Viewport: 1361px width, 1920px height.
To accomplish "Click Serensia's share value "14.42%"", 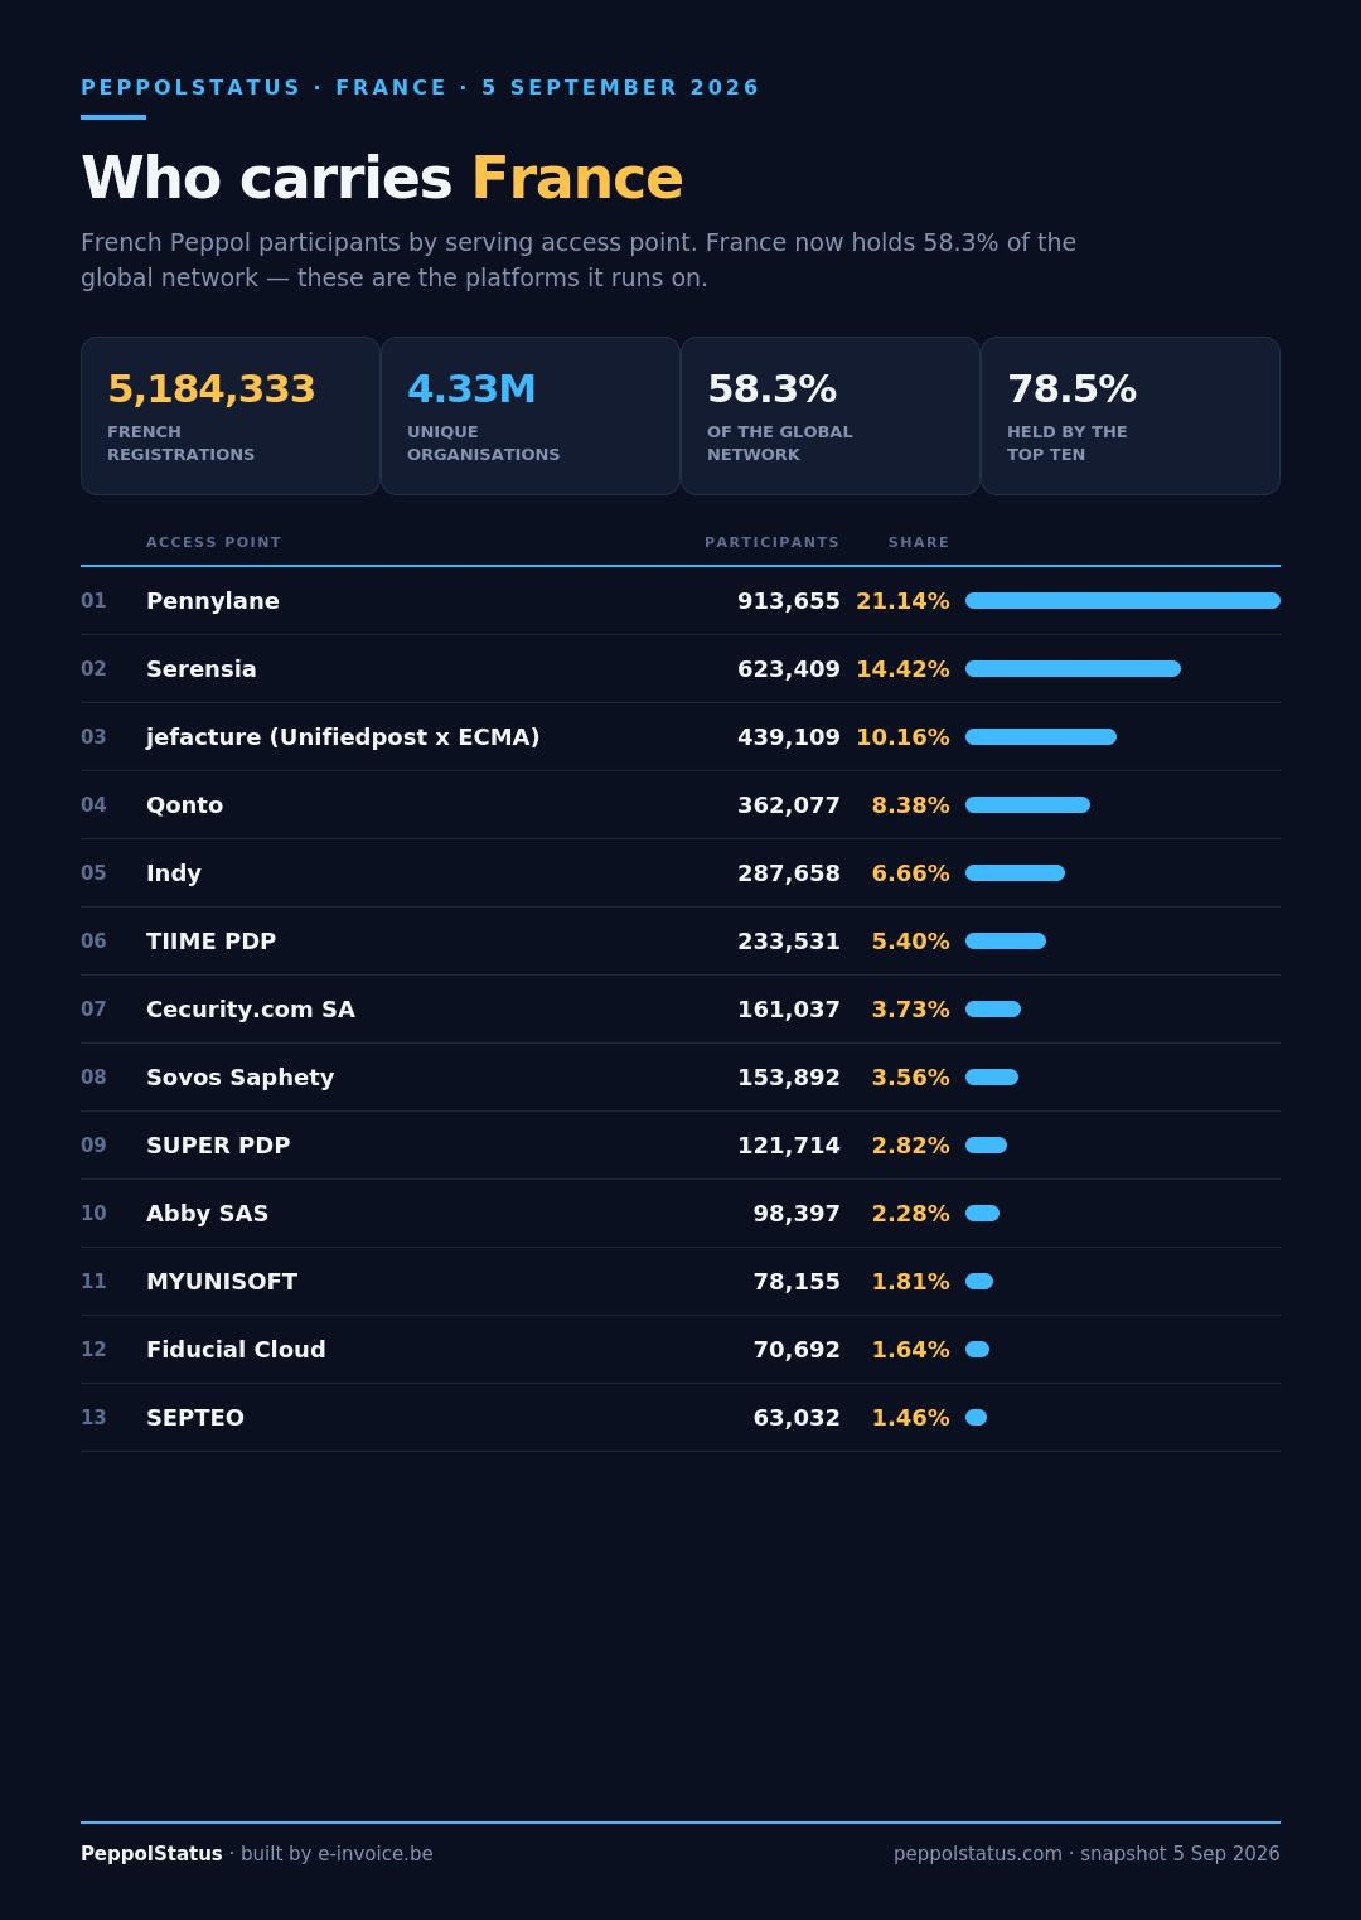I will [x=903, y=669].
